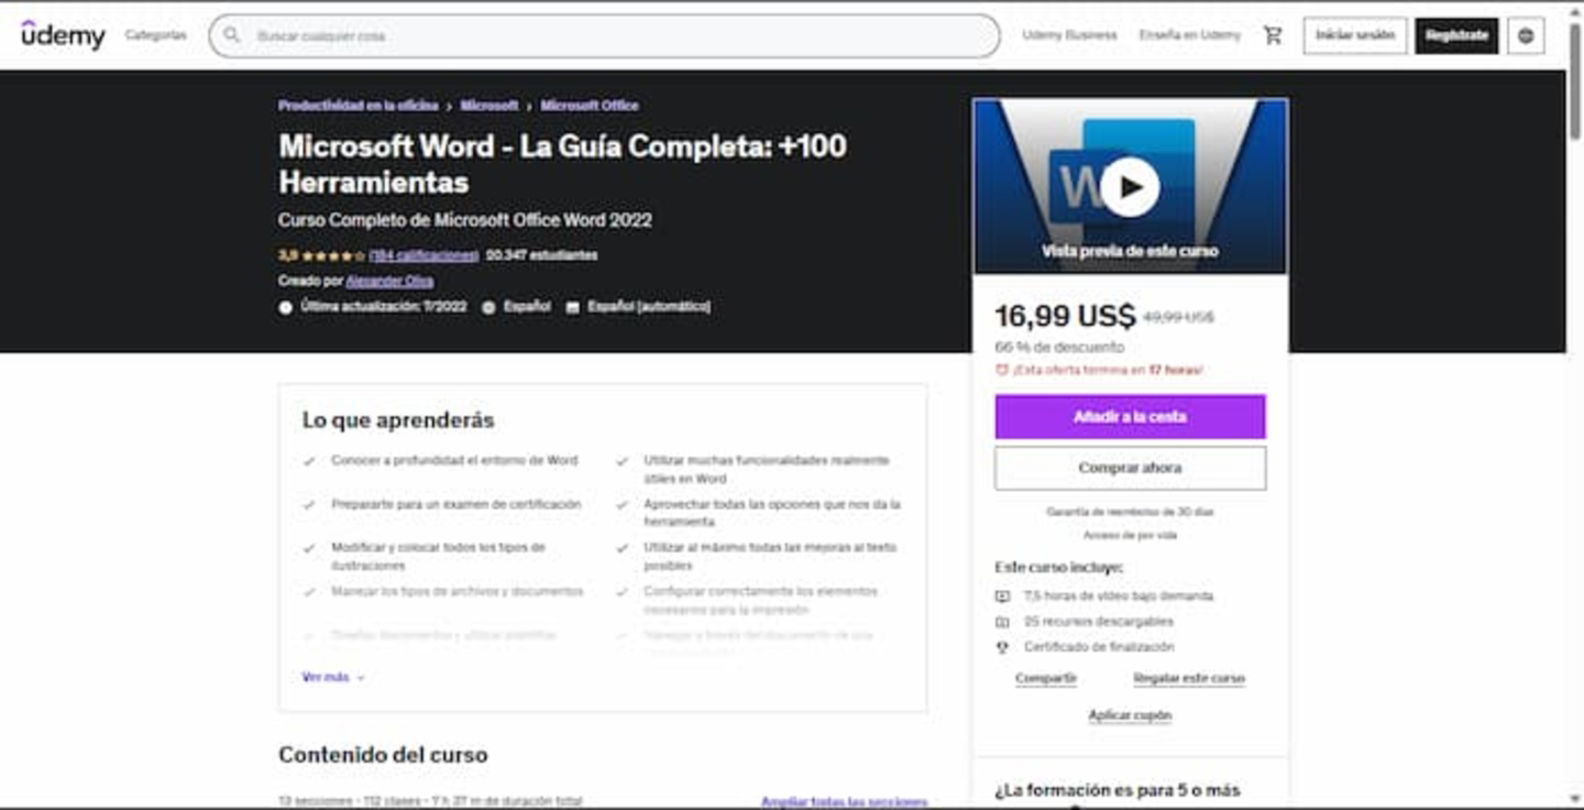Screen dimensions: 1584x810
Task: Click checkmark beside Utilizar muchas funcionalidades
Action: [x=622, y=461]
